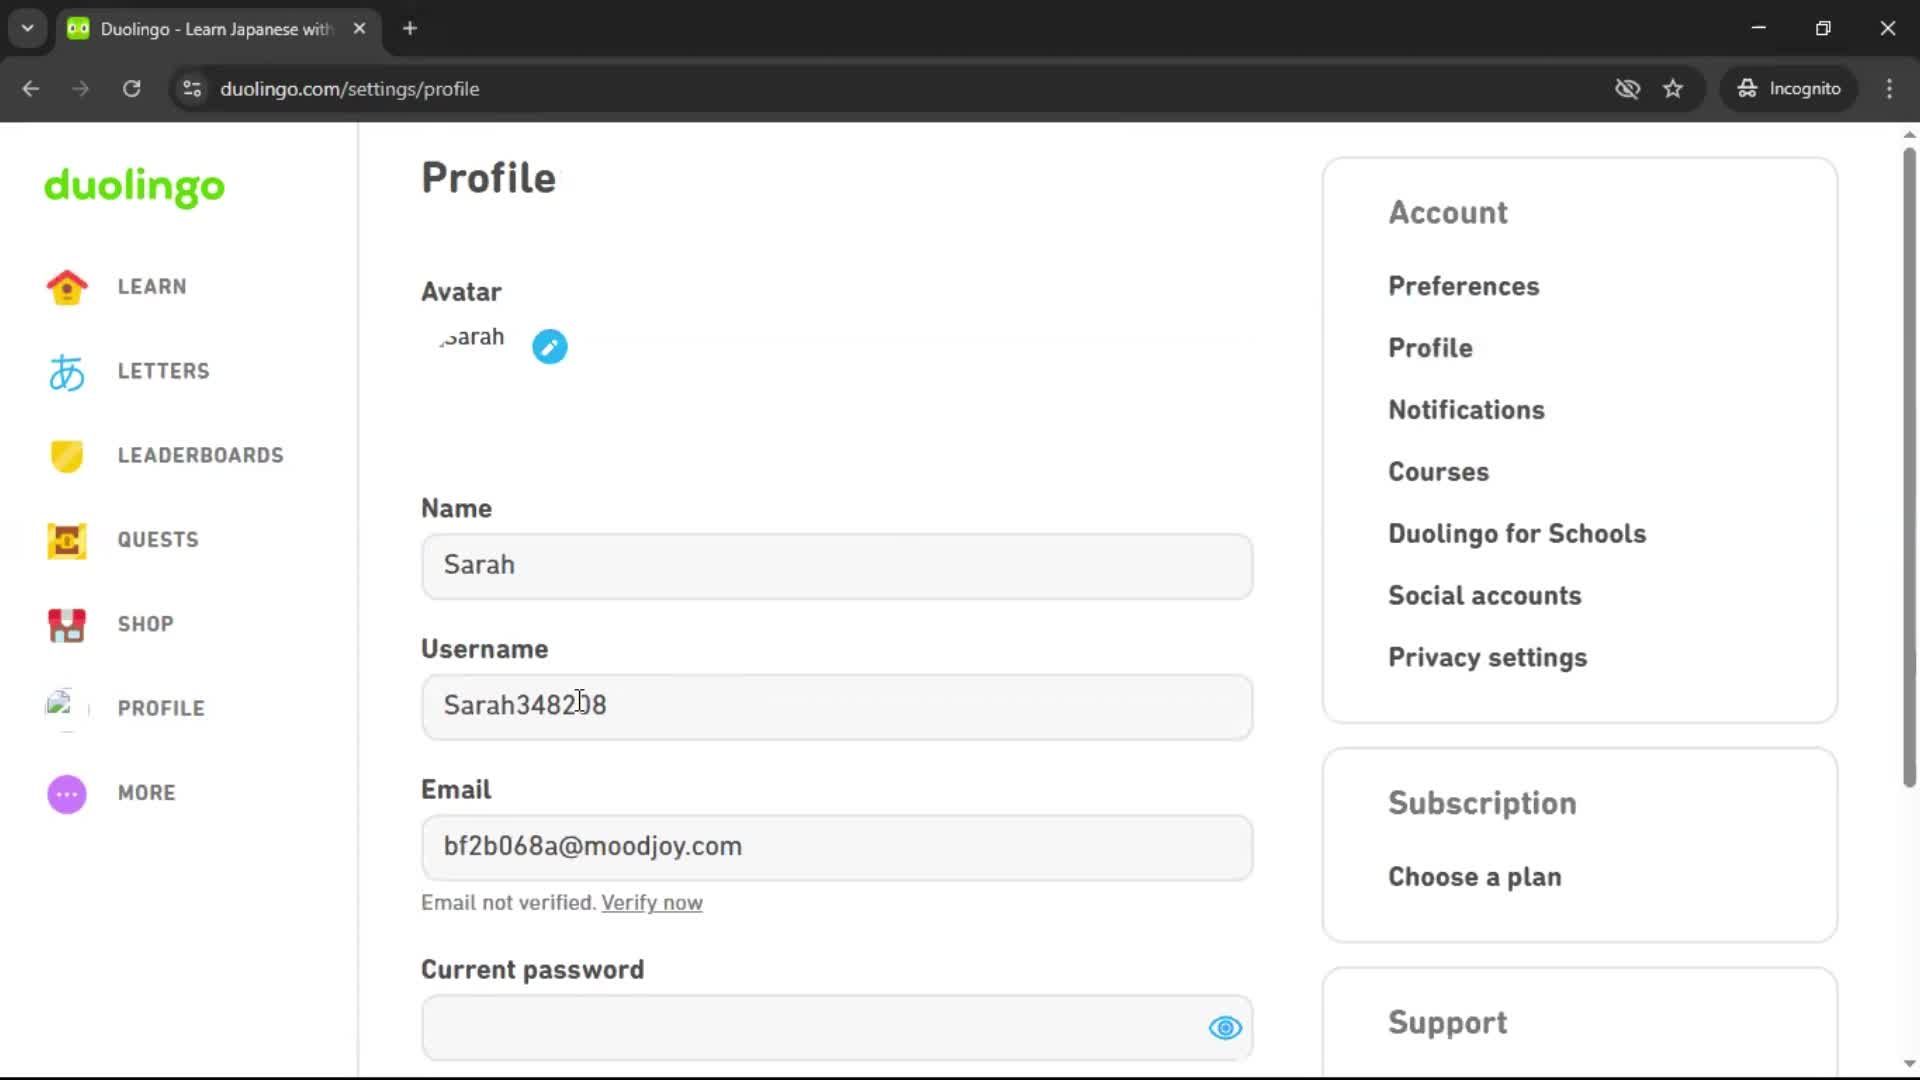This screenshot has height=1080, width=1920.
Task: Click inside the Username field
Action: pos(837,707)
